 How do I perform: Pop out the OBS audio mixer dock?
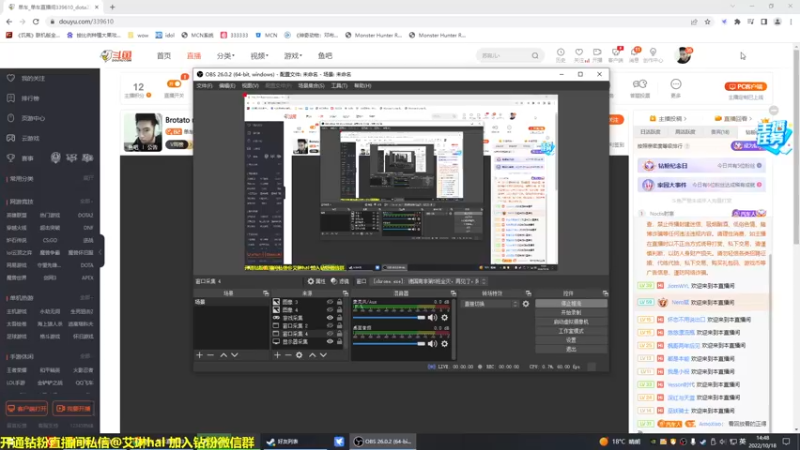click(x=454, y=293)
